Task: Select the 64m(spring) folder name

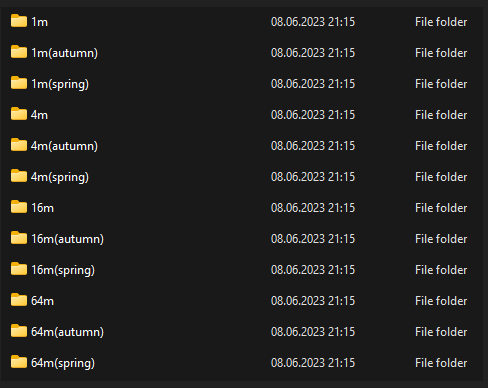Action: [x=63, y=363]
